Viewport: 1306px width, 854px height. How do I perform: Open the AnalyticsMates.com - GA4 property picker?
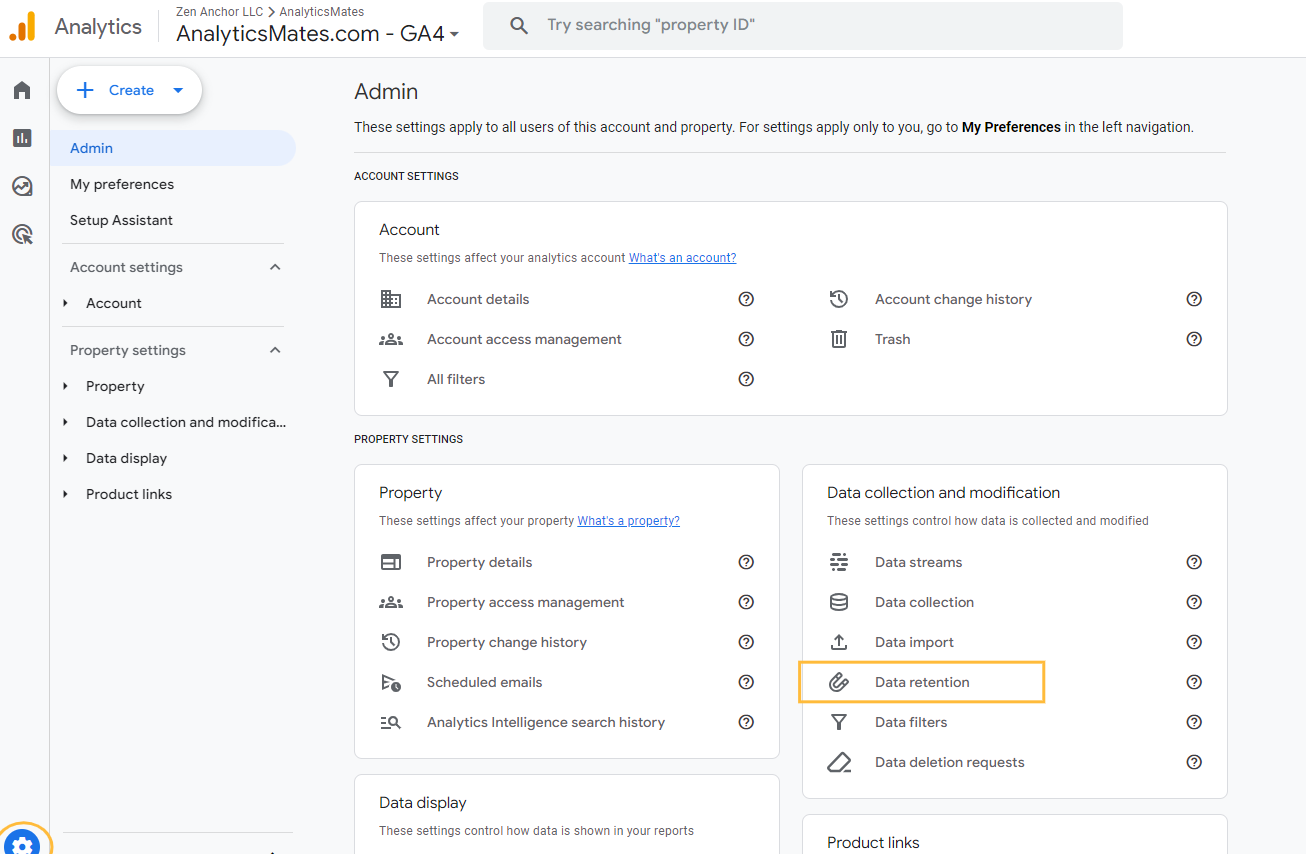317,33
